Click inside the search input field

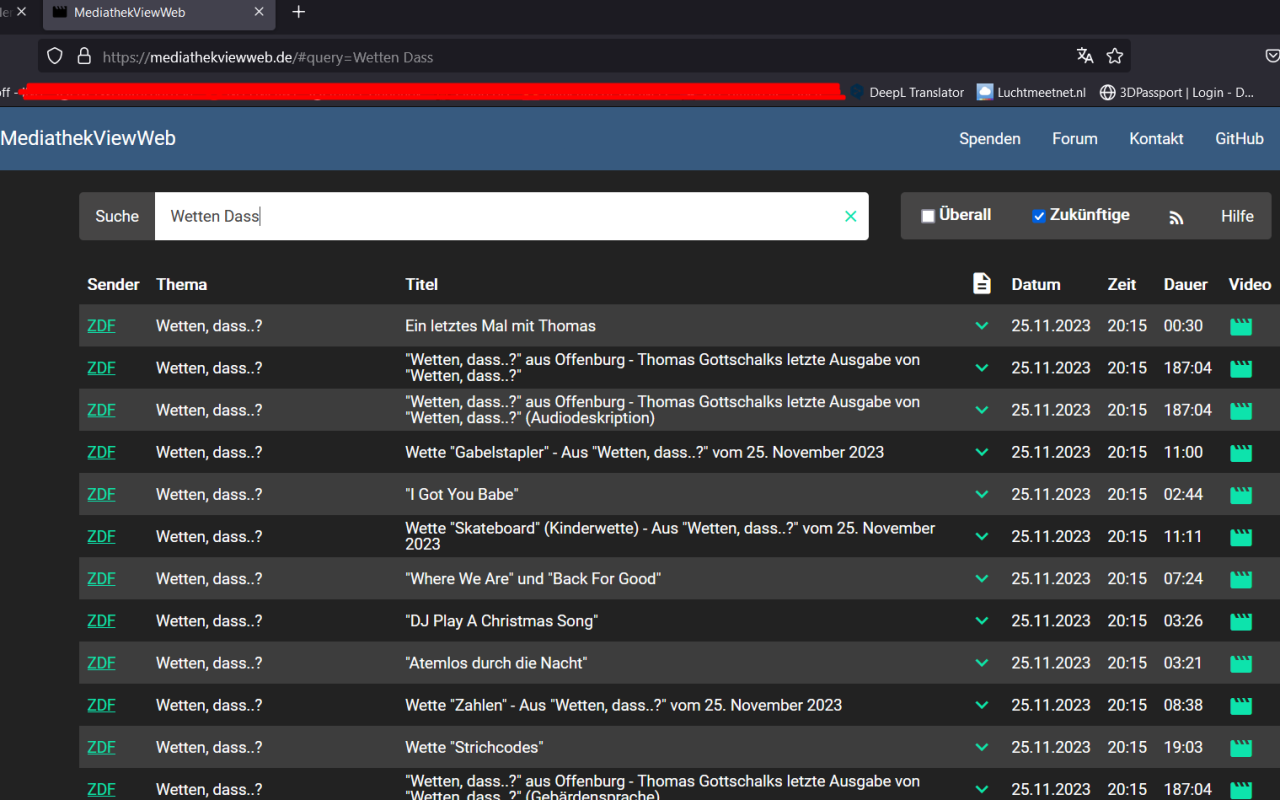point(500,216)
